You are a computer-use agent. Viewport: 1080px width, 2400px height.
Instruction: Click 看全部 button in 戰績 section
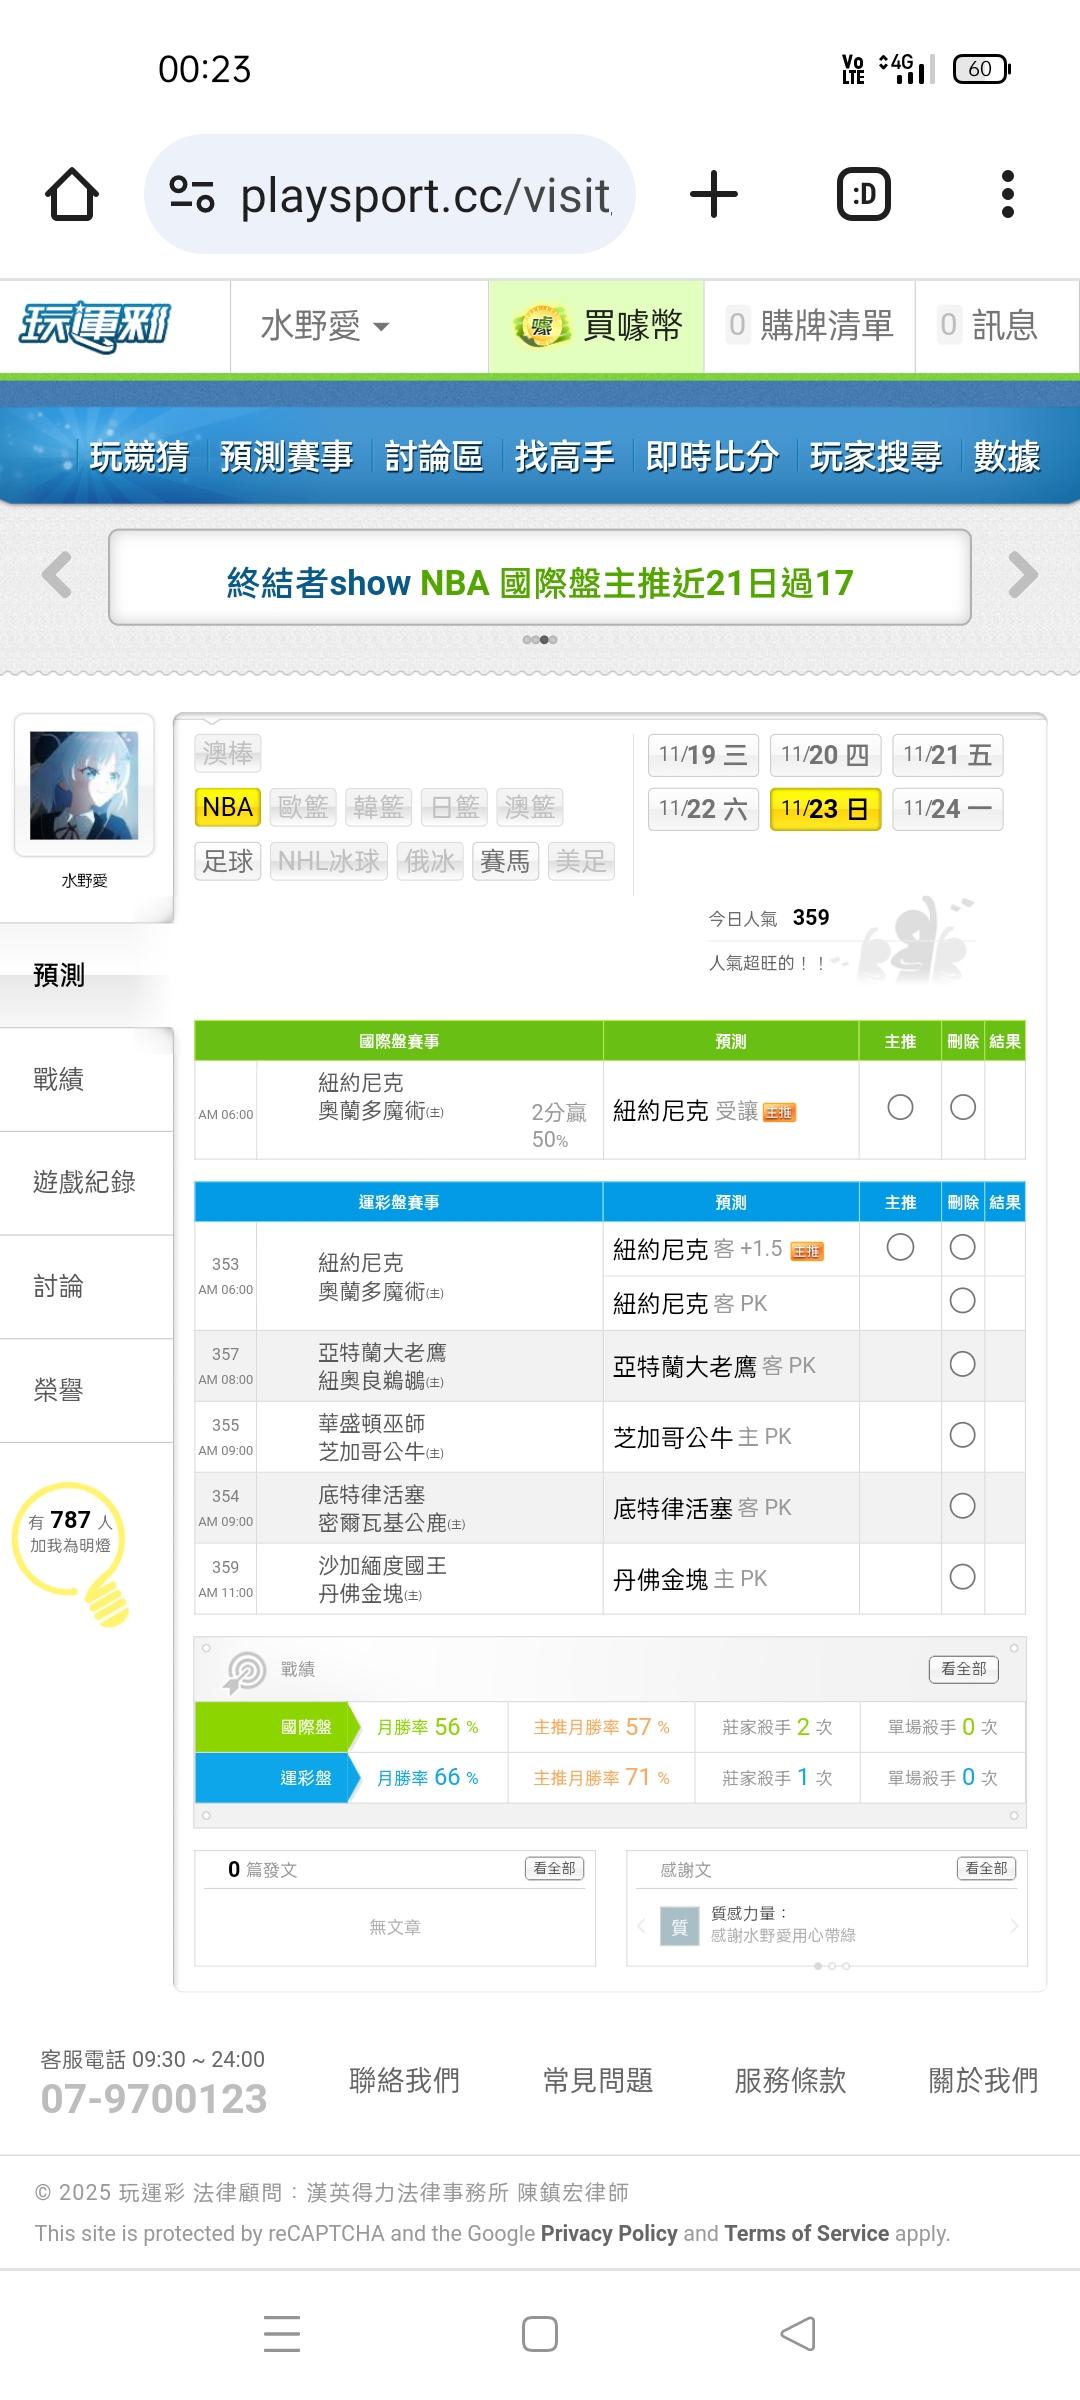click(963, 1668)
